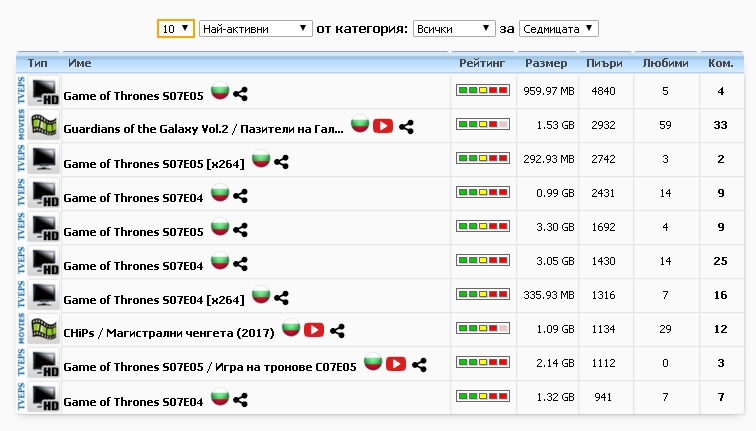The image size is (756, 431).
Task: Click YouTube icon for Игра на тронове C07E05
Action: point(396,364)
